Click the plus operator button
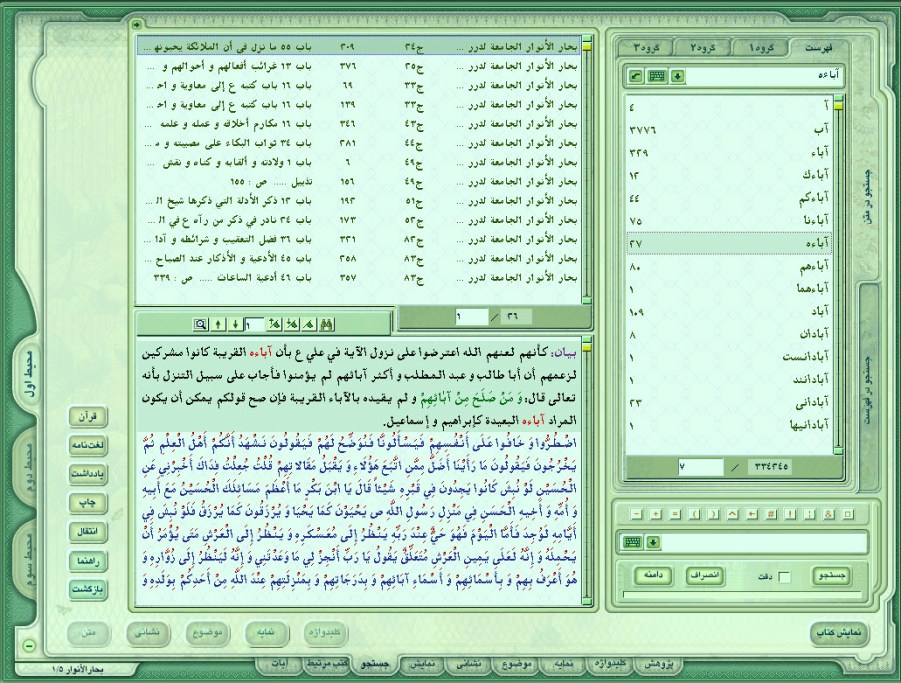Image resolution: width=901 pixels, height=683 pixels. [656, 514]
